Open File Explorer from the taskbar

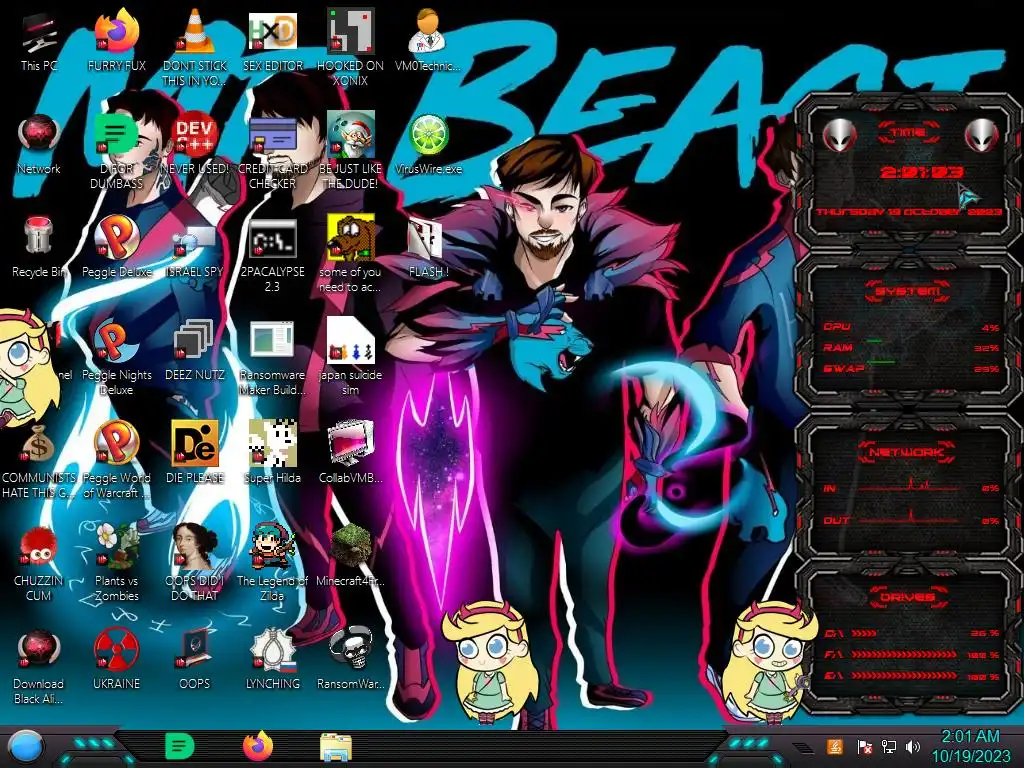coord(336,746)
